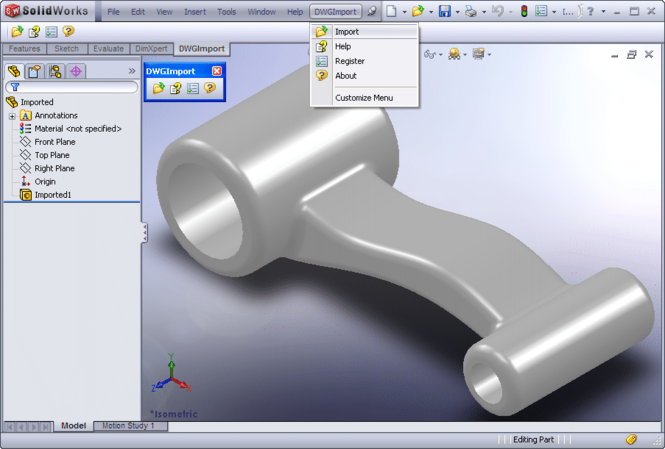The image size is (665, 449).
Task: Click the Rebuild traffic light icon
Action: click(x=524, y=11)
